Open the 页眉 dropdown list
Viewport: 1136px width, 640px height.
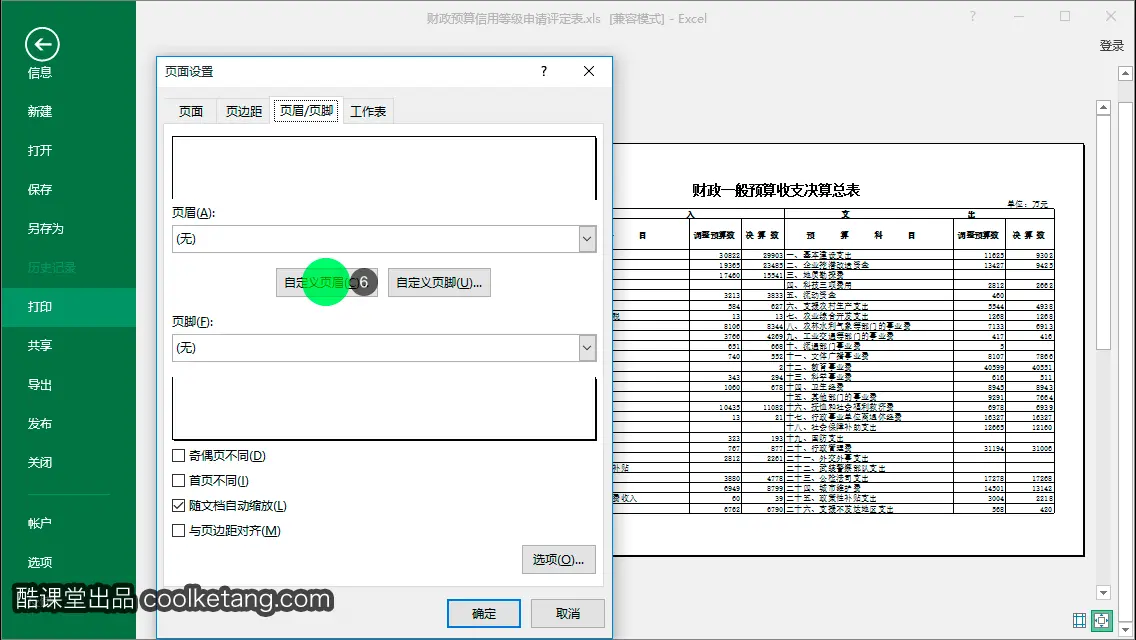coord(587,239)
